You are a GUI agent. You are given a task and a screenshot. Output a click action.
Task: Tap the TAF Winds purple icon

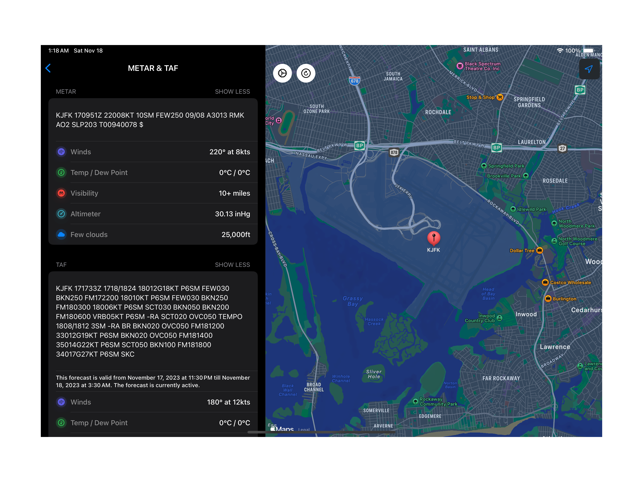tap(61, 402)
